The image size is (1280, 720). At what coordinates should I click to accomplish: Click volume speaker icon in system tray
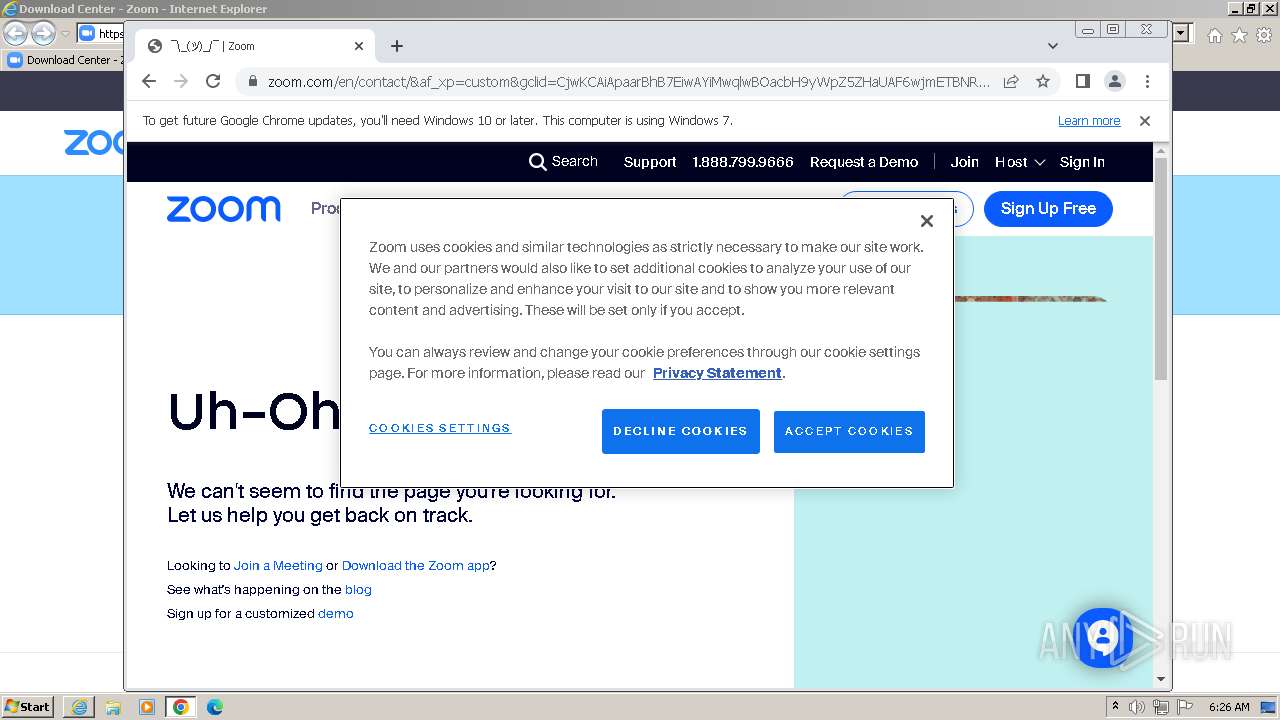click(1137, 707)
